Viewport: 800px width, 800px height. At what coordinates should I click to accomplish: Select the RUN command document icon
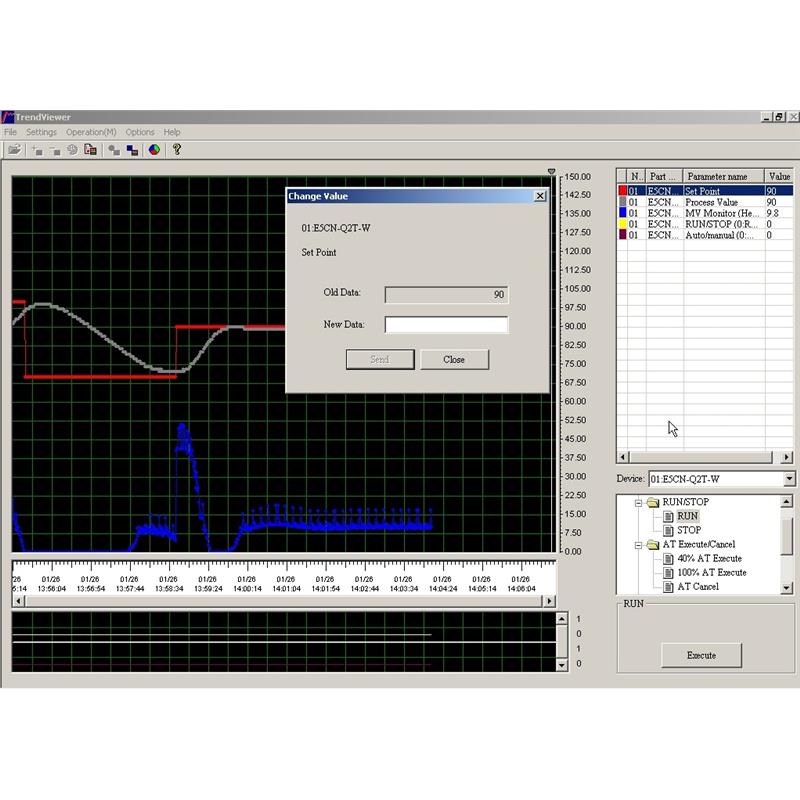pyautogui.click(x=669, y=516)
